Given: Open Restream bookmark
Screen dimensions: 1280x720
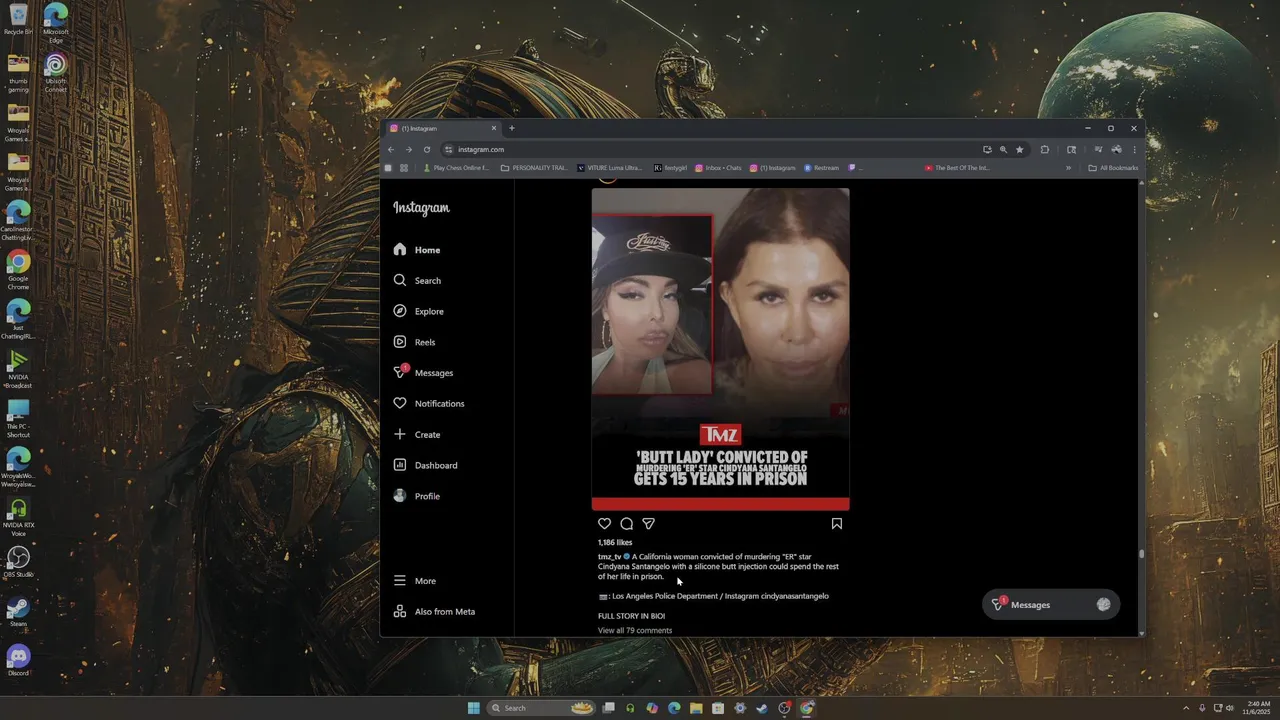Looking at the screenshot, I should (822, 168).
